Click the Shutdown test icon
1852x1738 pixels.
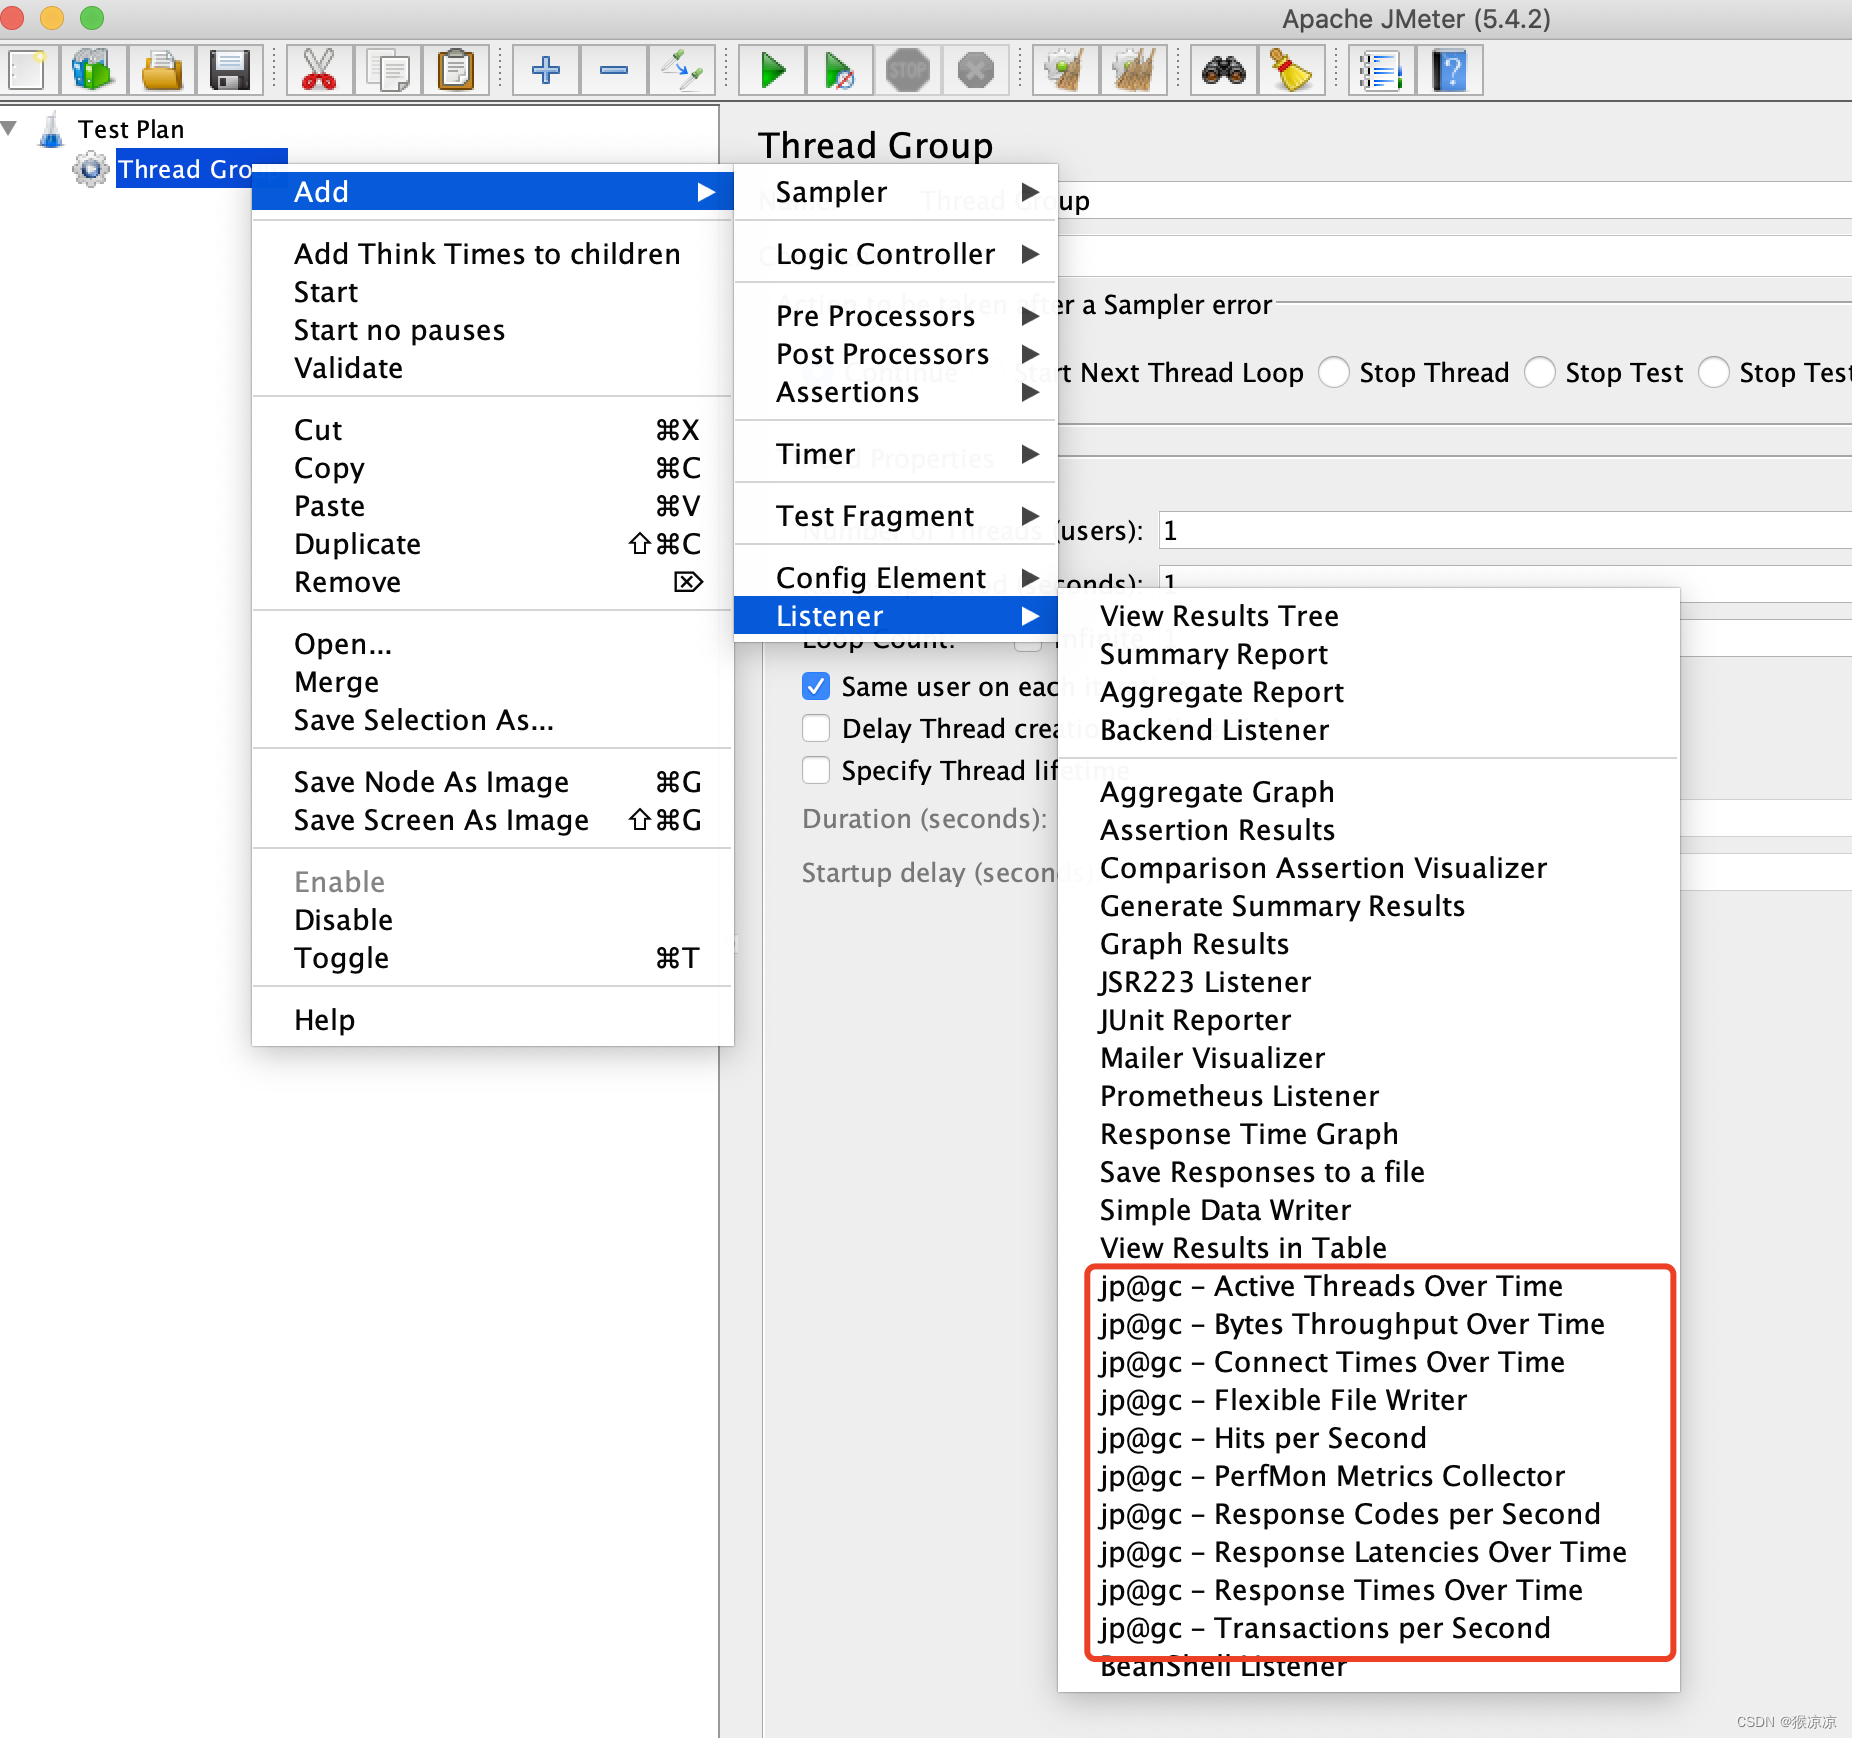(x=976, y=71)
